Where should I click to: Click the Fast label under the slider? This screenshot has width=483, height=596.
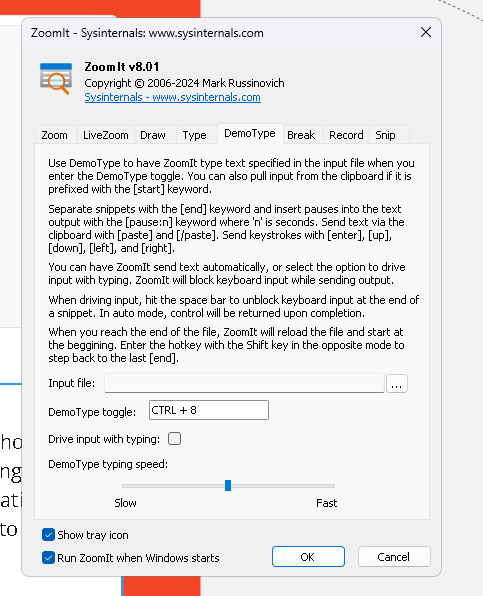pyautogui.click(x=326, y=503)
